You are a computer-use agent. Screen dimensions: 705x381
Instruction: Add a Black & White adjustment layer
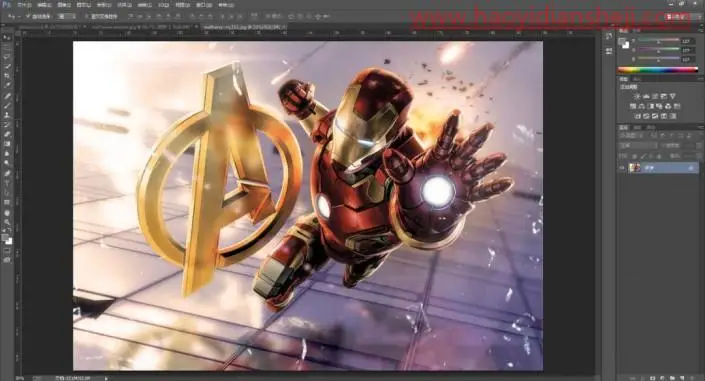click(x=651, y=106)
